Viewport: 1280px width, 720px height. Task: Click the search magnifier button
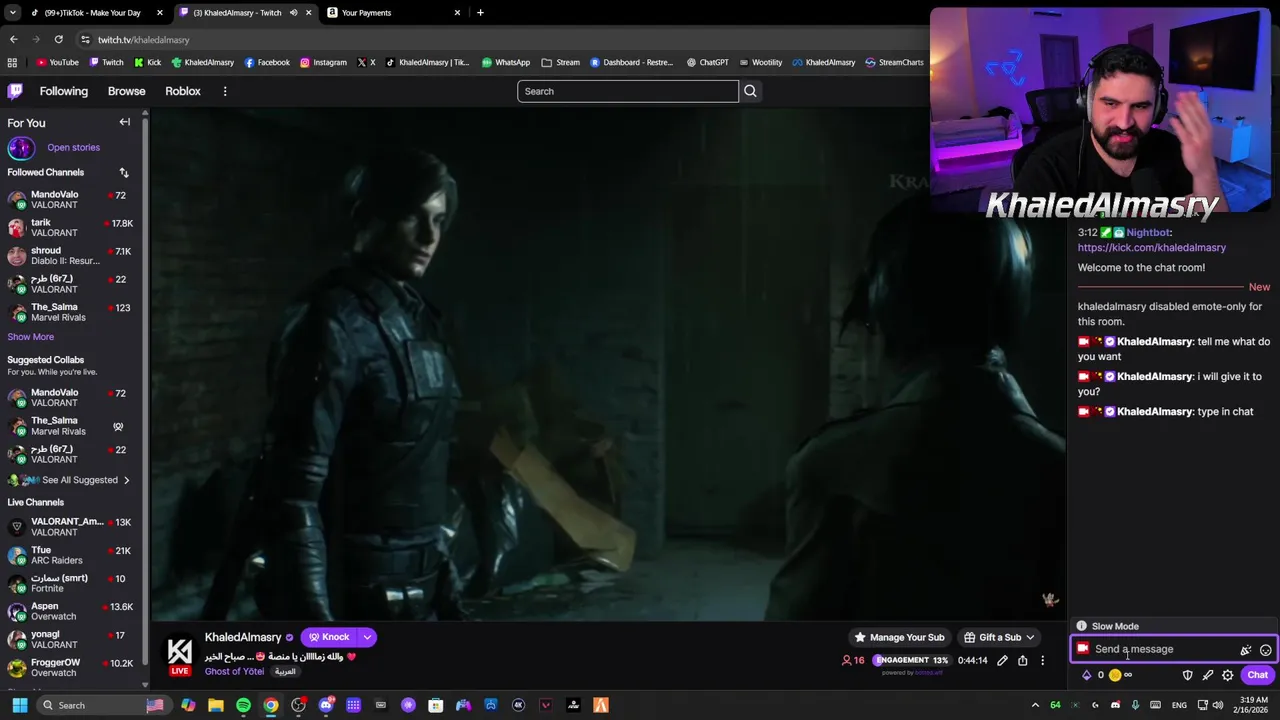(750, 91)
